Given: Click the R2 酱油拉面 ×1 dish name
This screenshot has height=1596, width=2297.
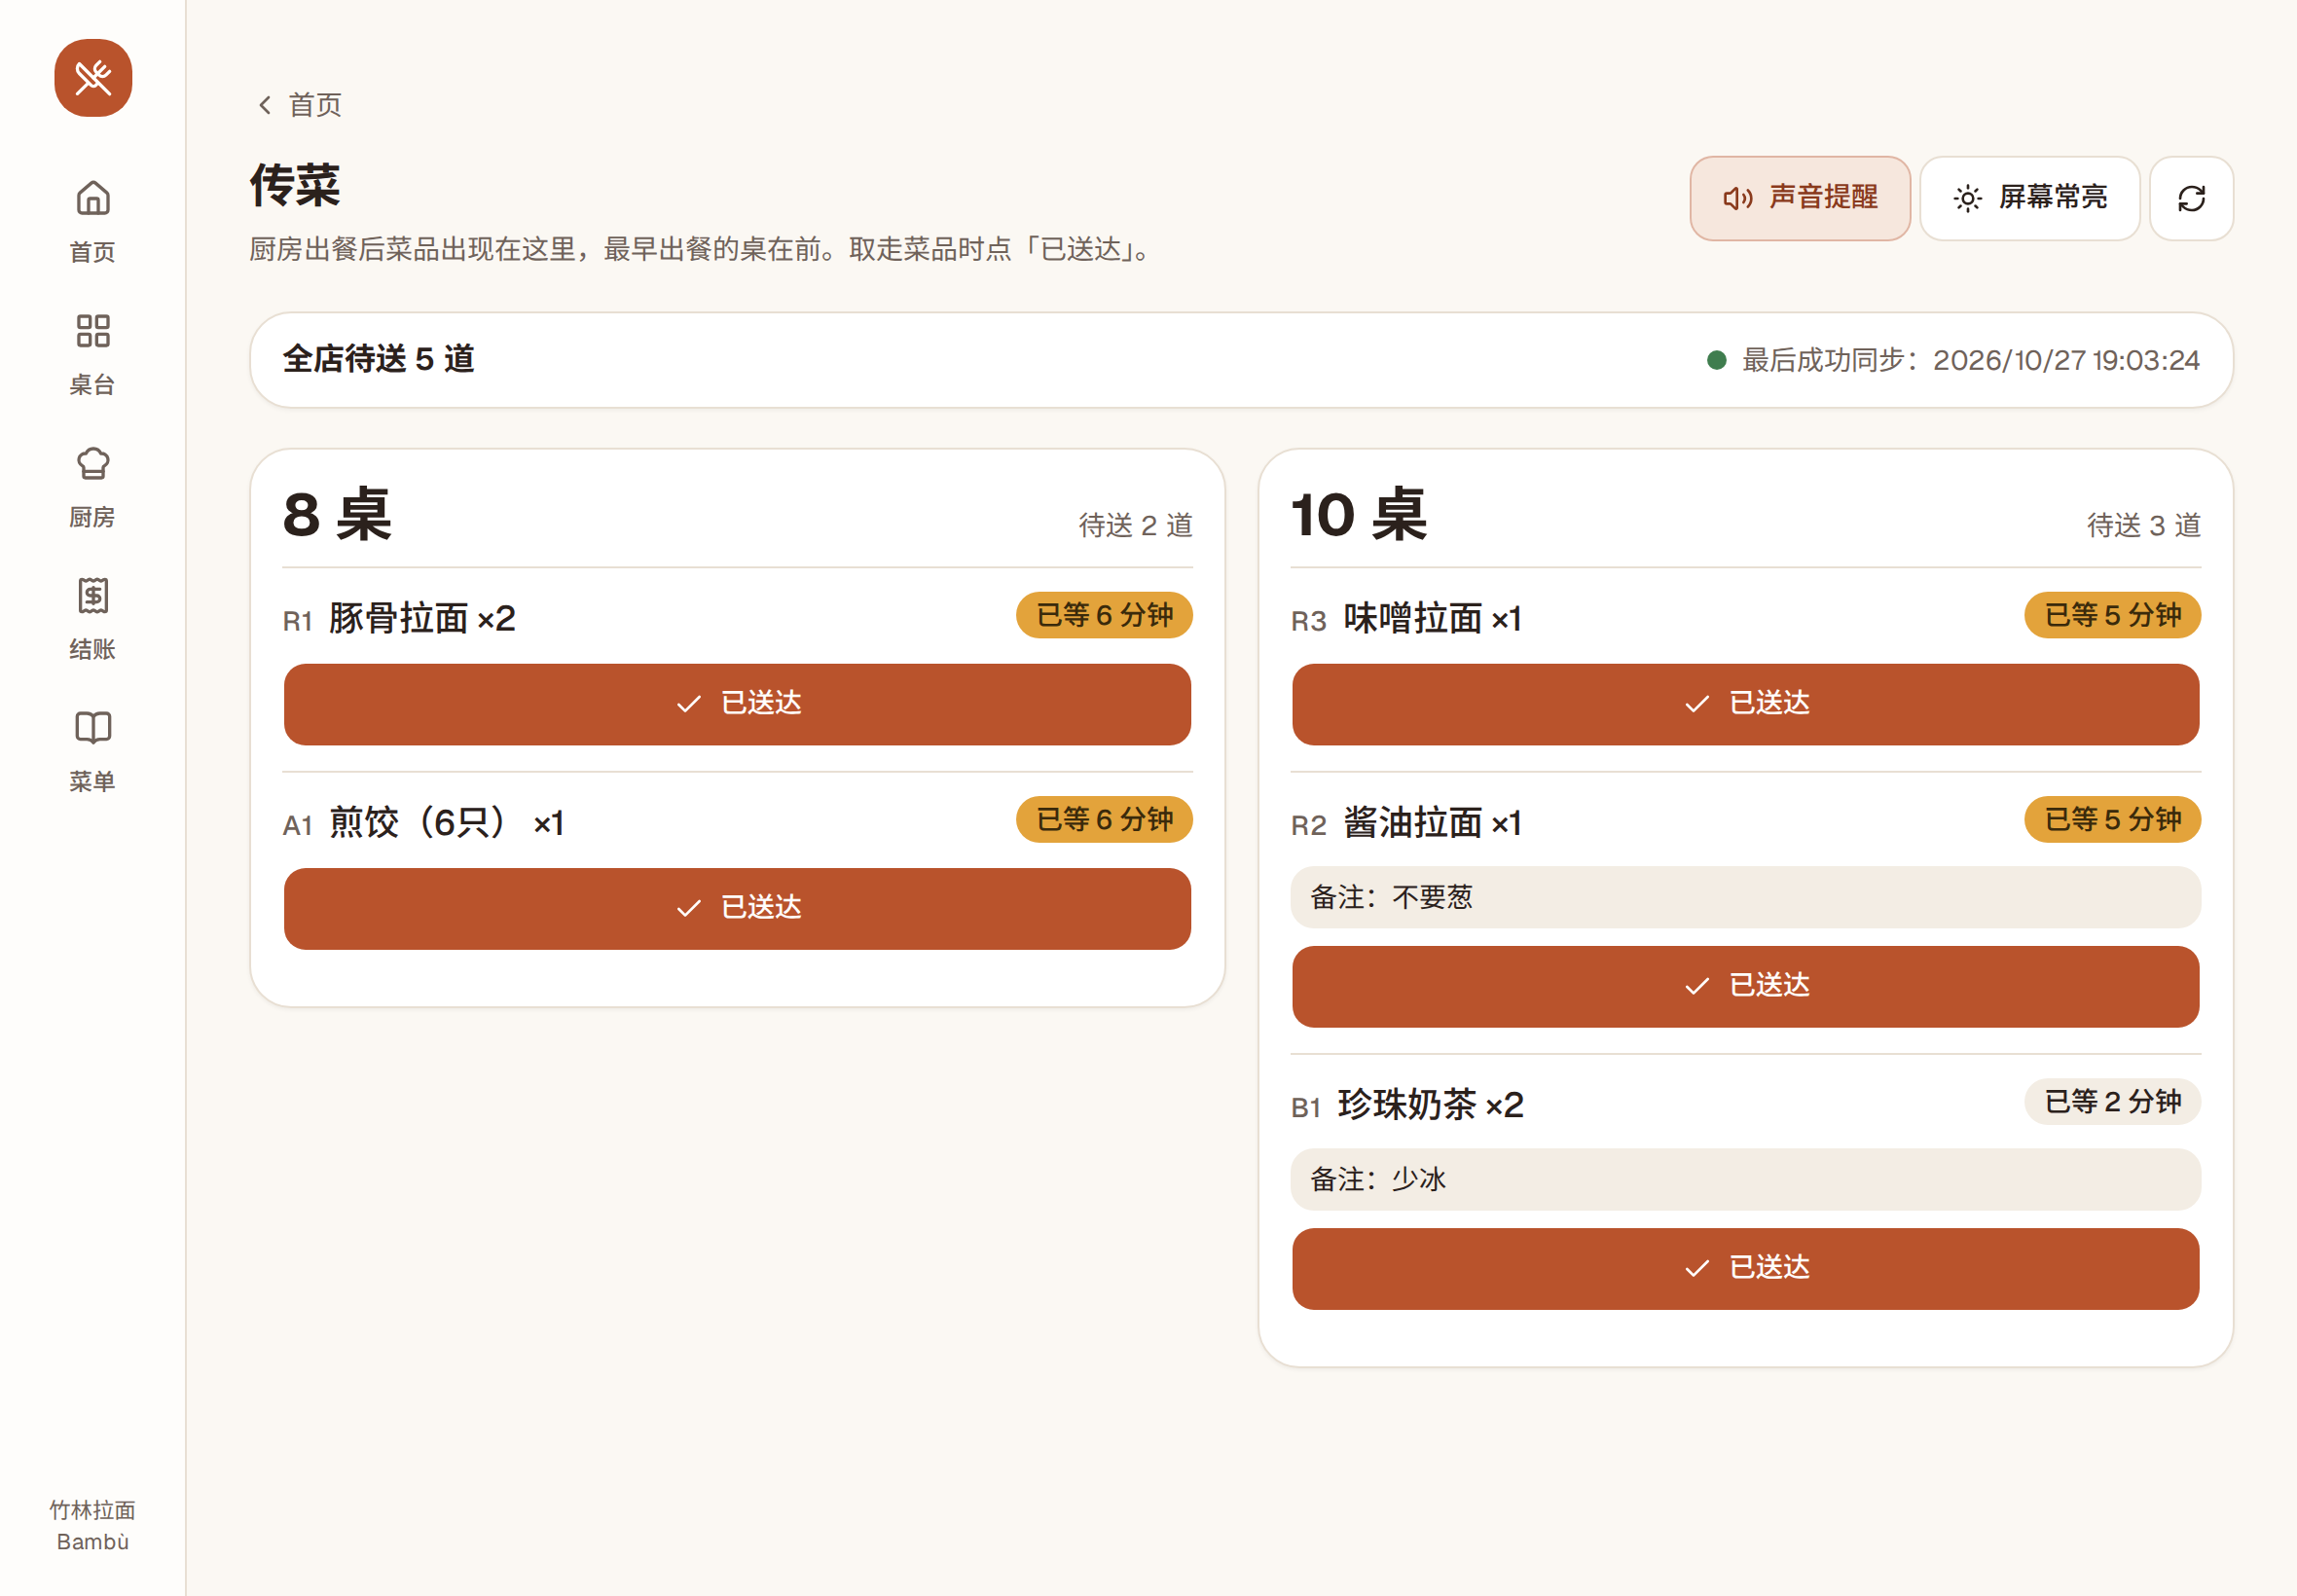Looking at the screenshot, I should pyautogui.click(x=1406, y=823).
